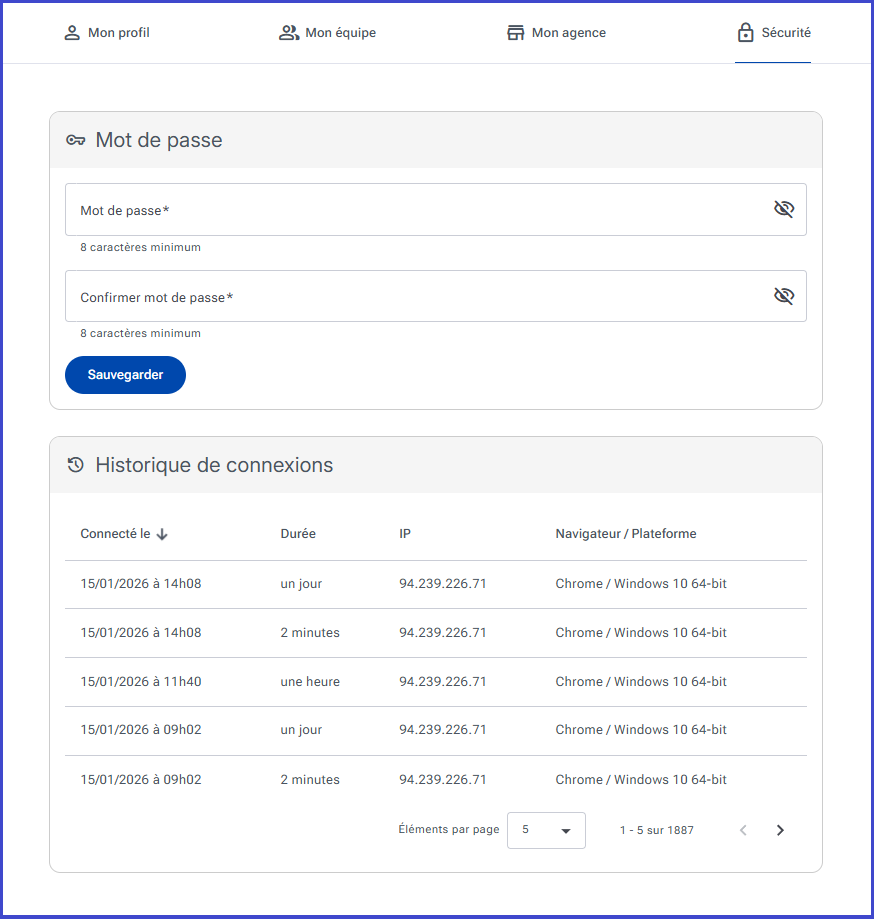Click the person icon beside Mon profil

[72, 33]
